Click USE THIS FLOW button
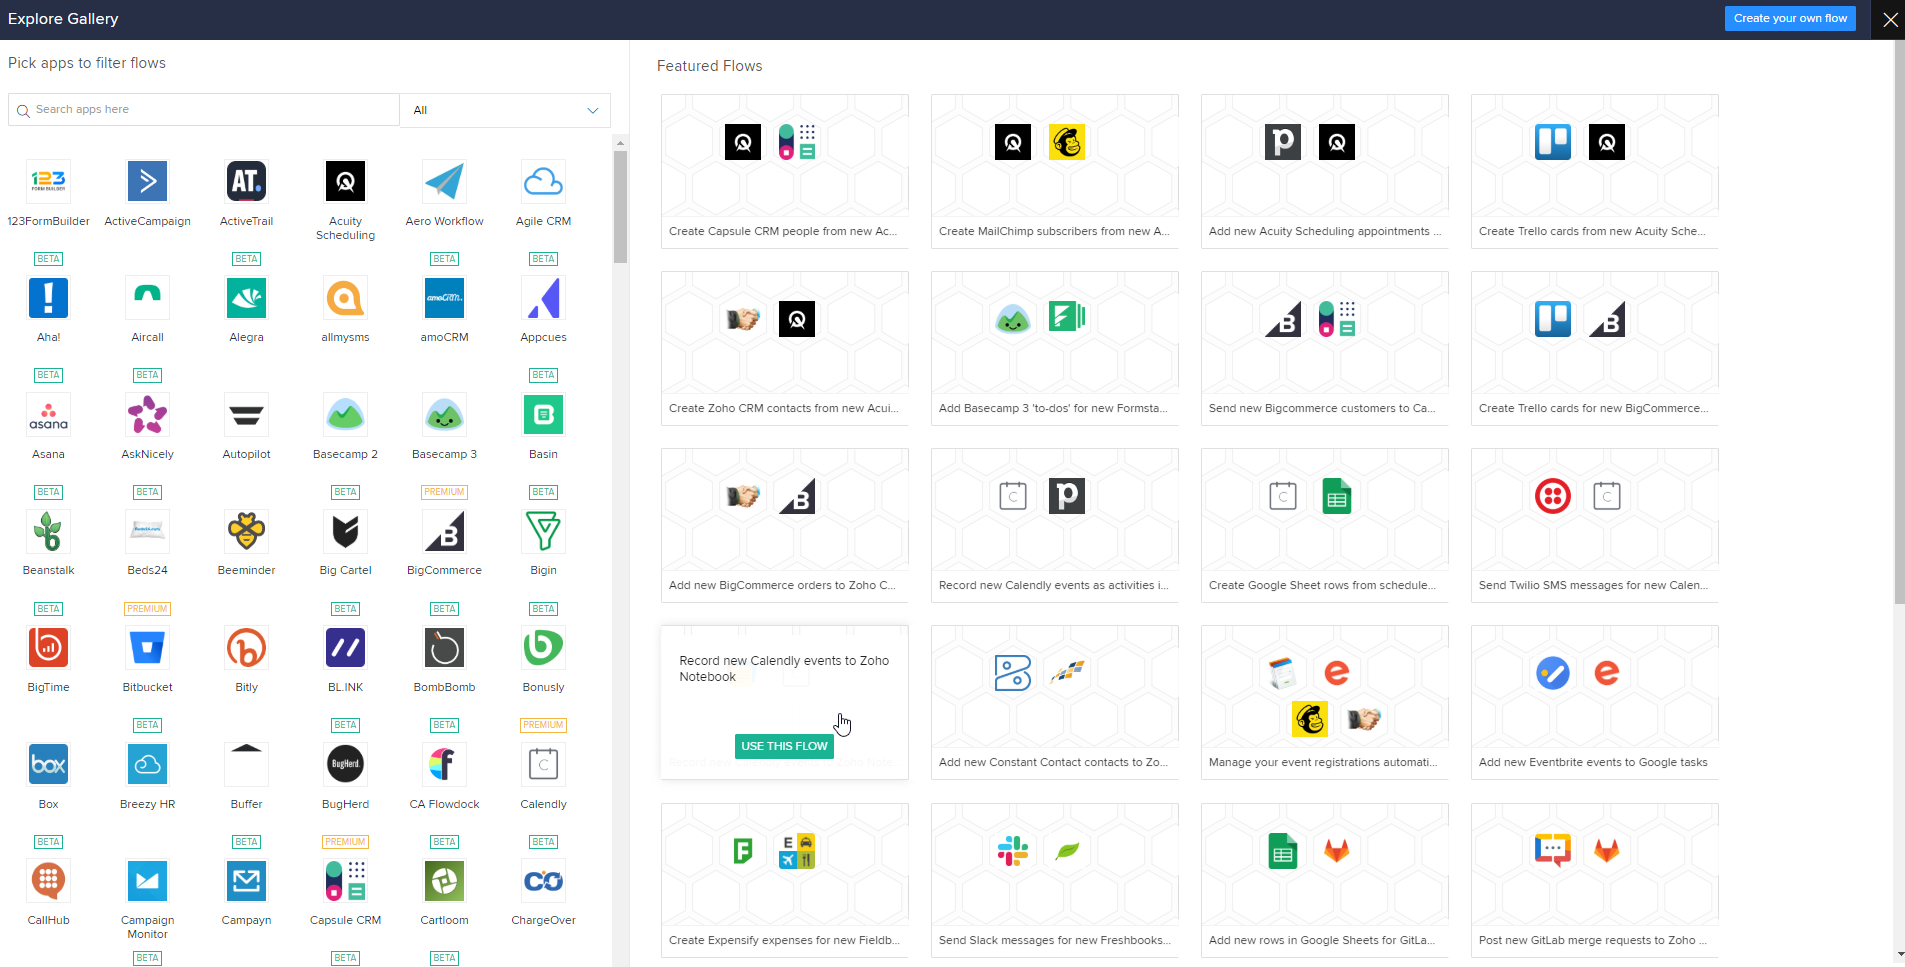 (x=784, y=746)
